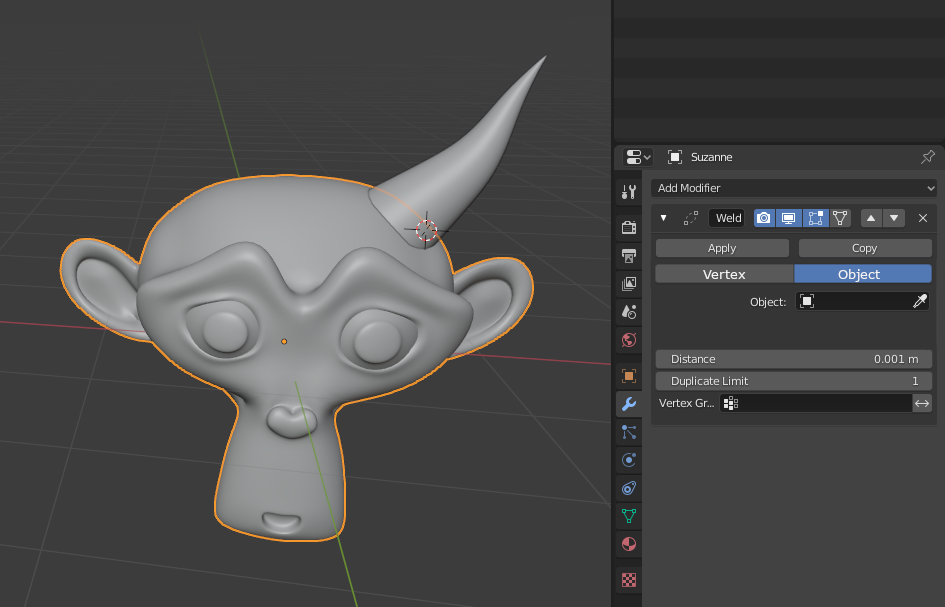This screenshot has width=945, height=607.
Task: Open the Render properties tab
Action: 629,227
